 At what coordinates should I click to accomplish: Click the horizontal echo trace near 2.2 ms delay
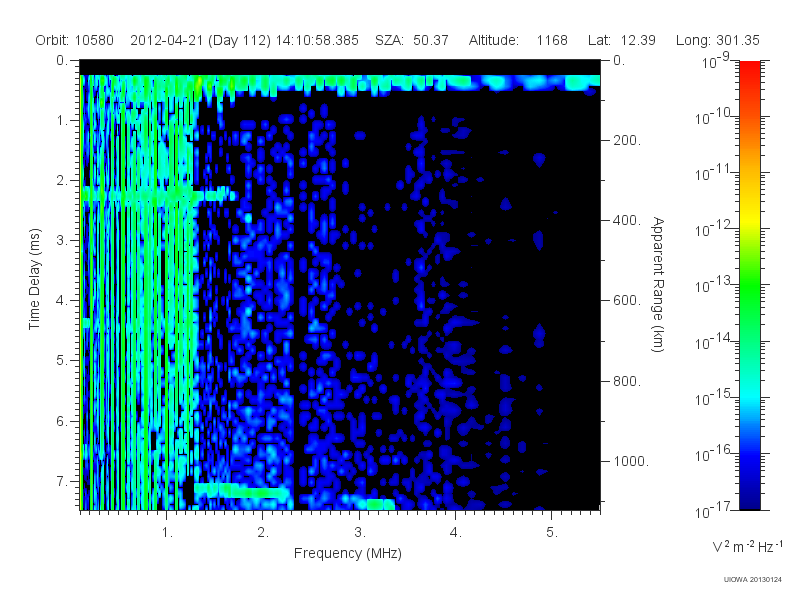pyautogui.click(x=159, y=194)
